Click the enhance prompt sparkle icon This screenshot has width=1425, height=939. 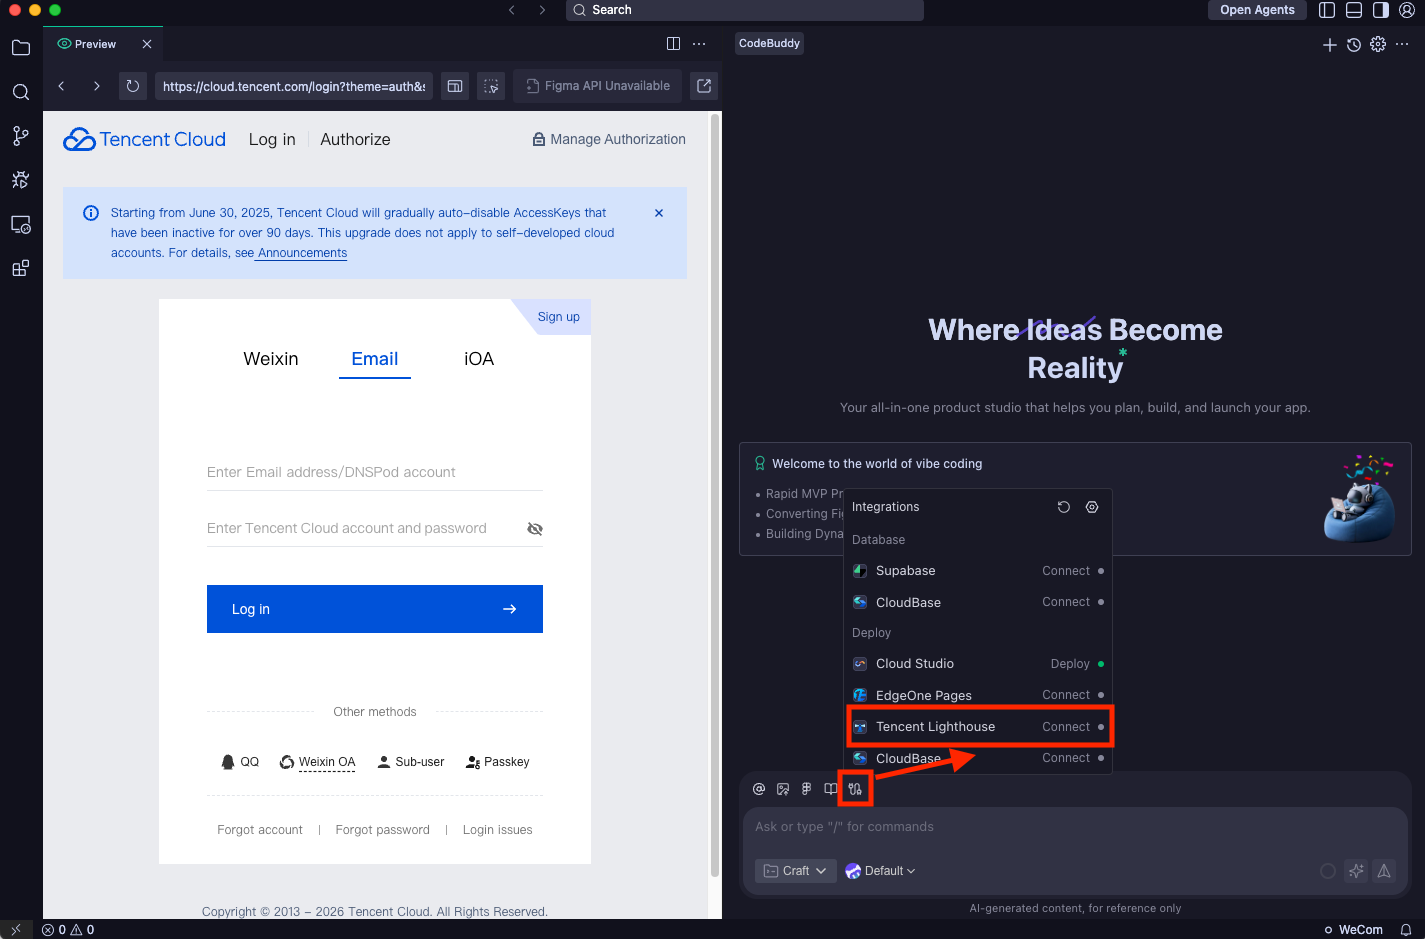pos(1356,871)
